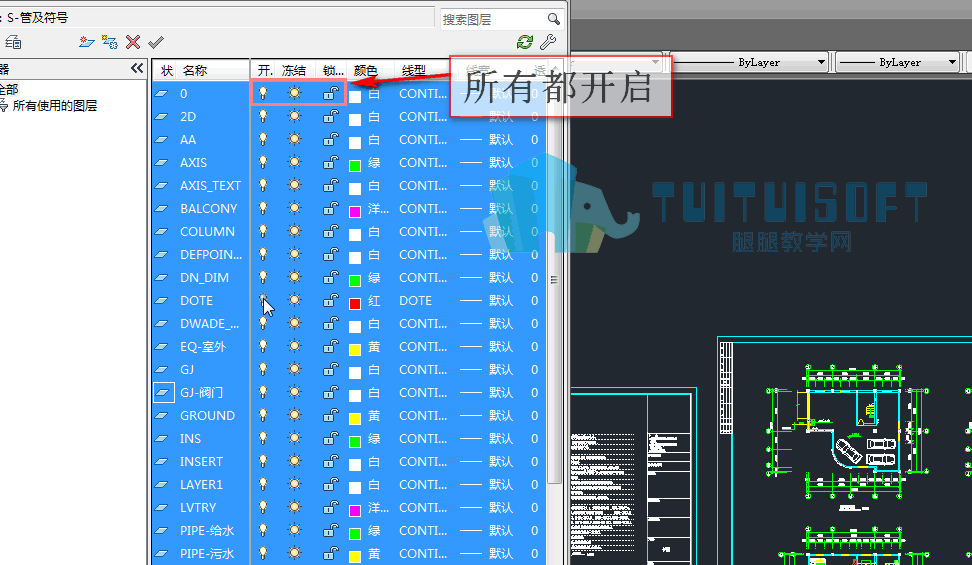Click the green Refresh arrows icon
The width and height of the screenshot is (972, 565).
[525, 42]
